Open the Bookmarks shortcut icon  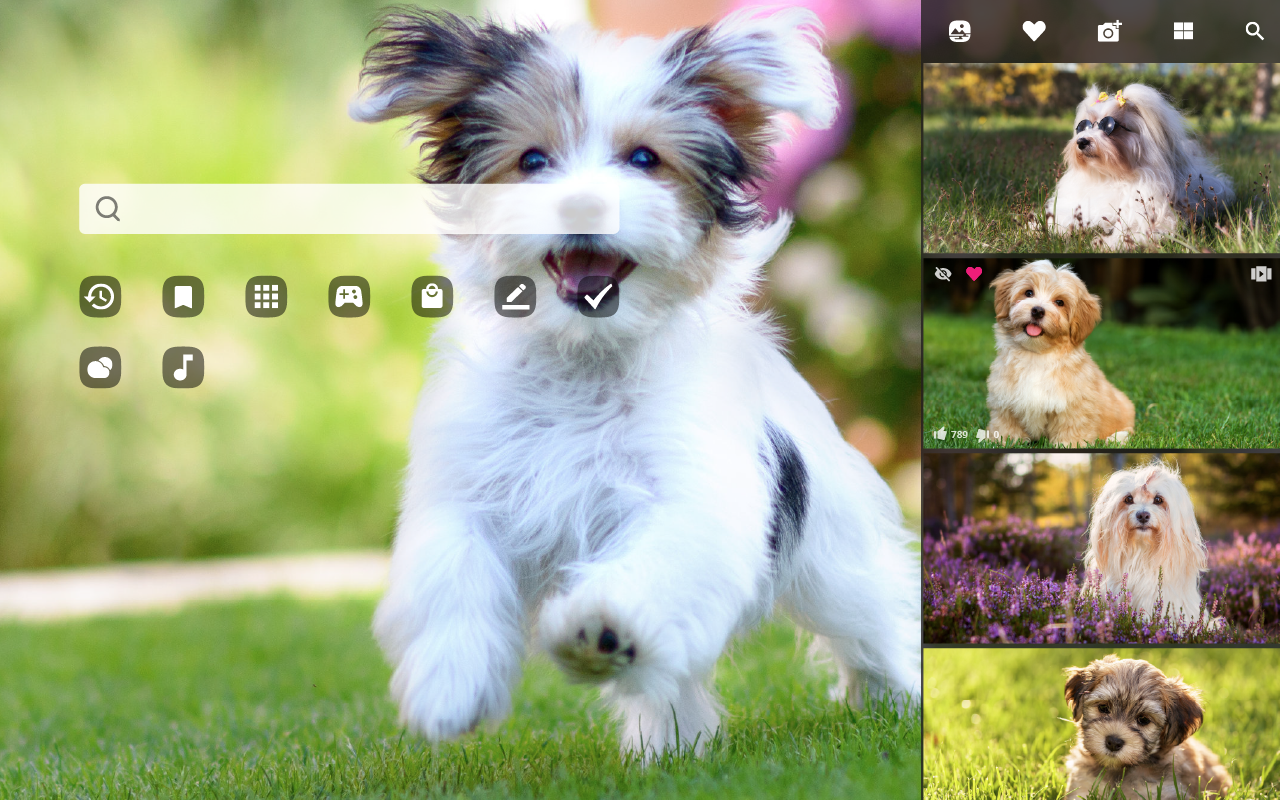(183, 297)
